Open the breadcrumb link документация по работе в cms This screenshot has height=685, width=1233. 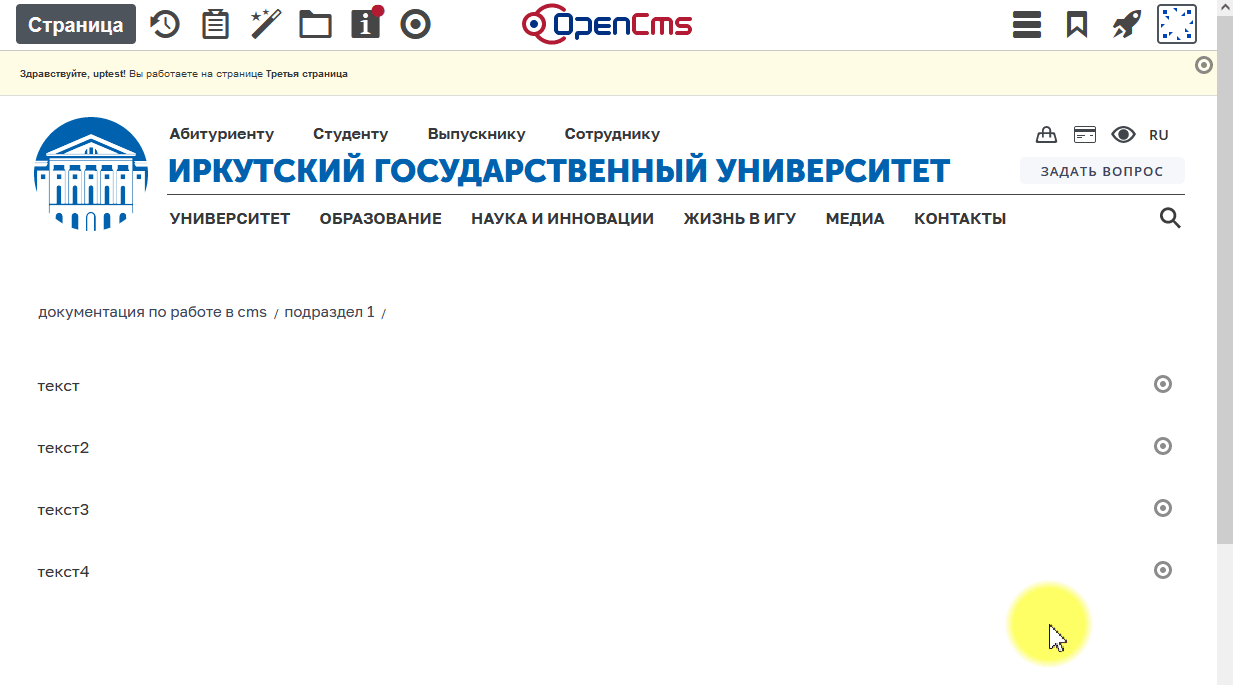pyautogui.click(x=151, y=311)
